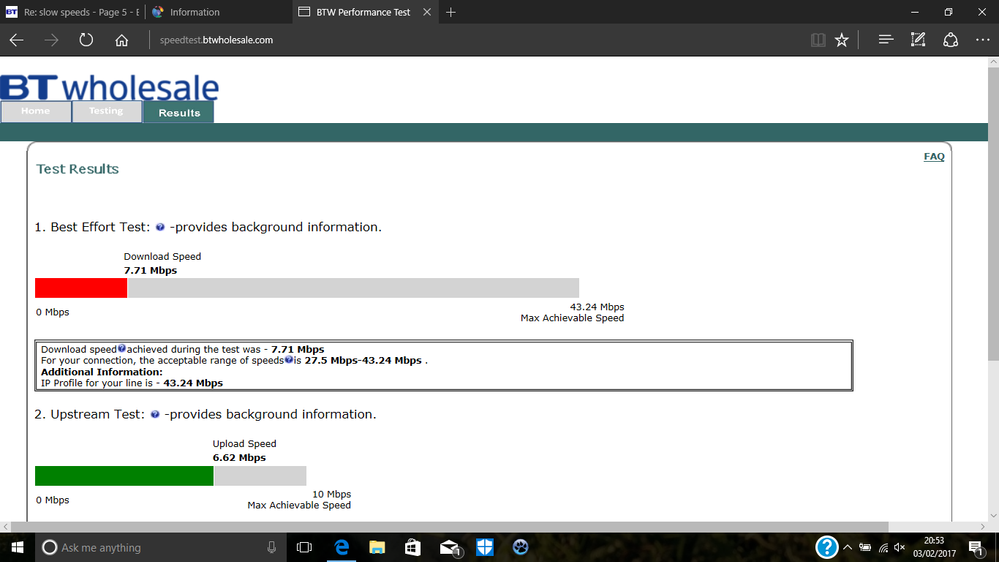This screenshot has height=562, width=999.
Task: Open the Hub favorites list
Action: click(886, 40)
